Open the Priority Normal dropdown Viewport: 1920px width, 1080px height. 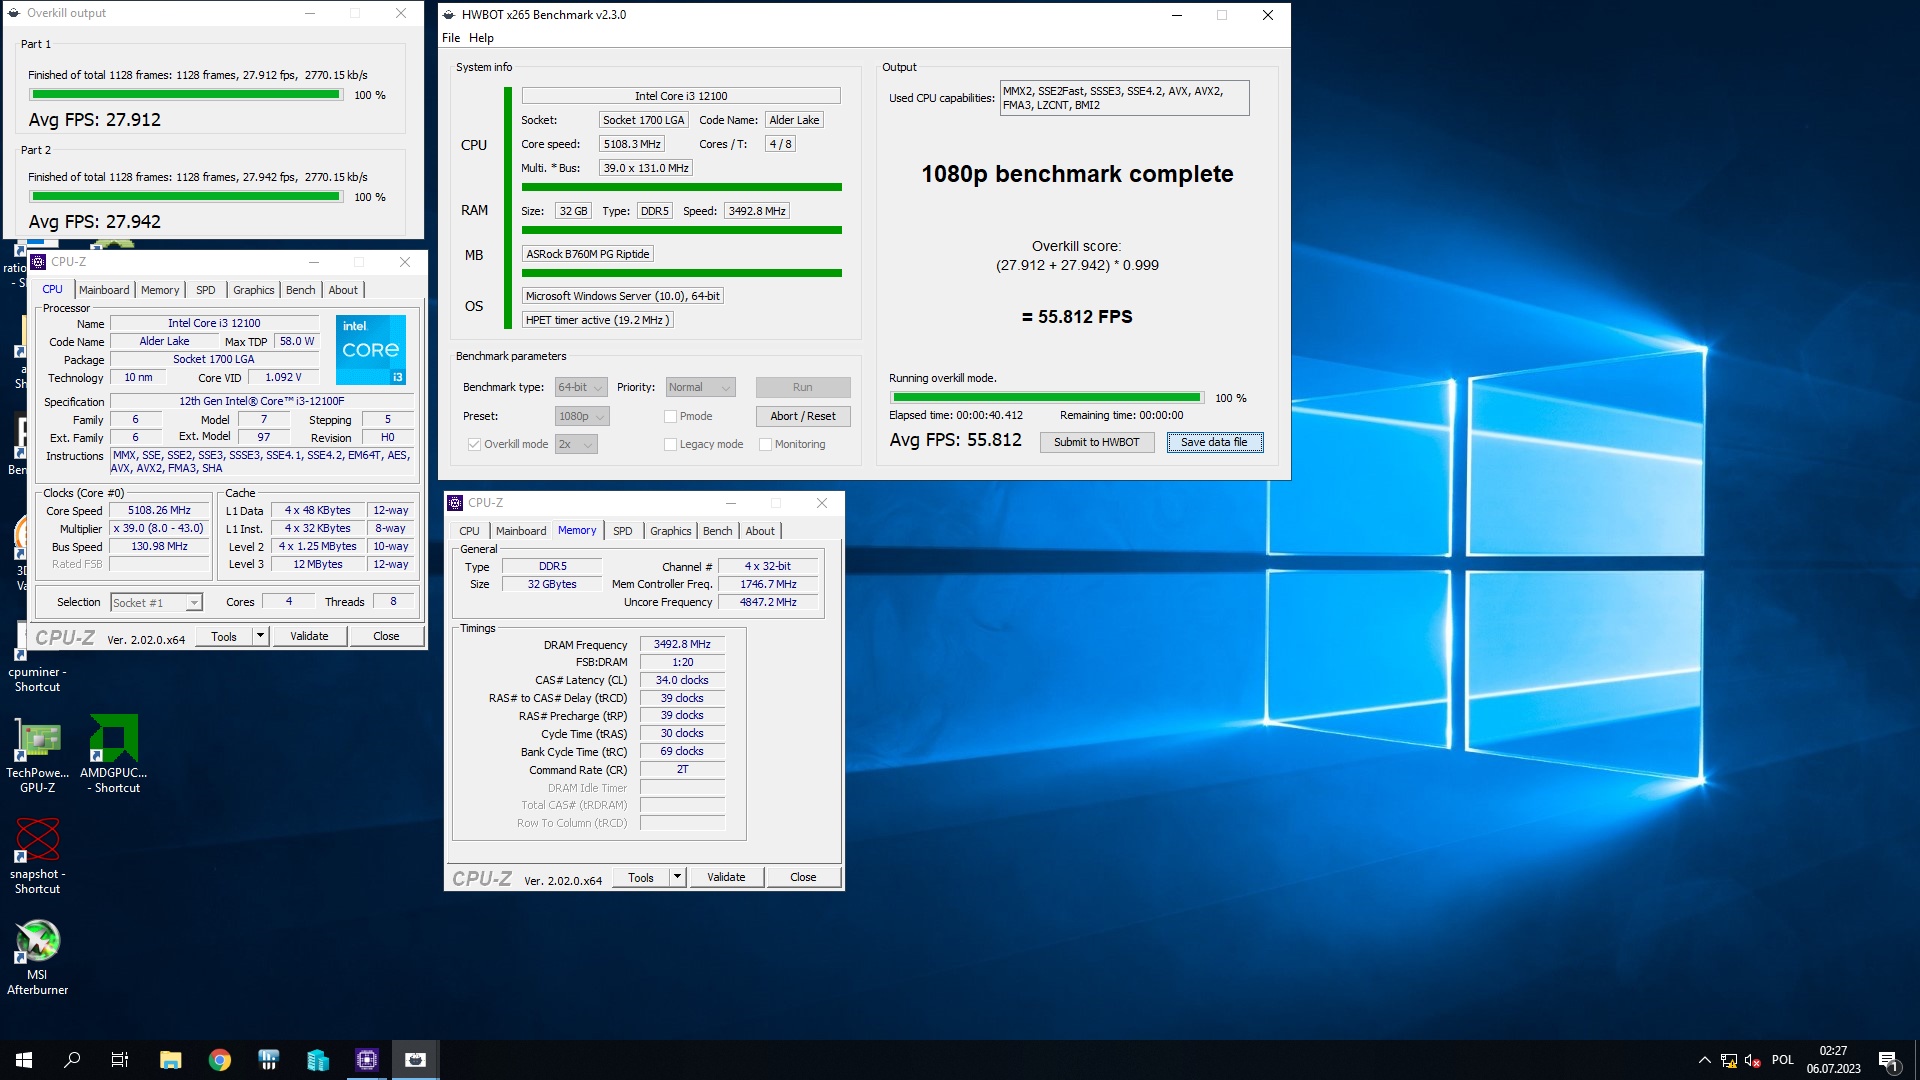[x=701, y=388]
